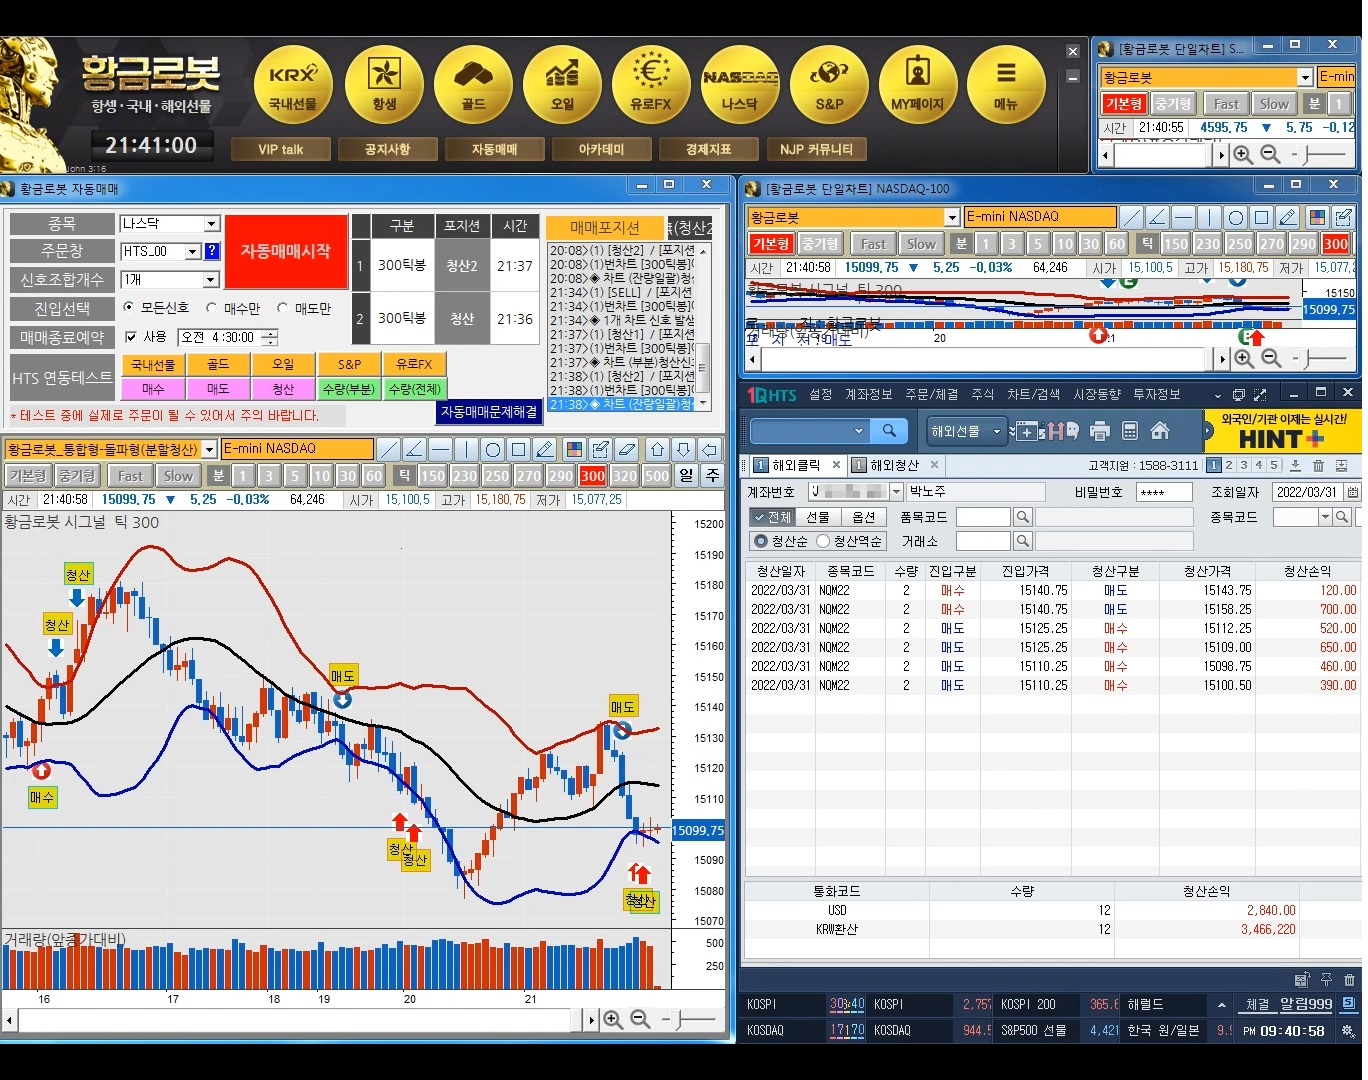Open the MY페이지 gold icon
The image size is (1368, 1080).
click(918, 85)
